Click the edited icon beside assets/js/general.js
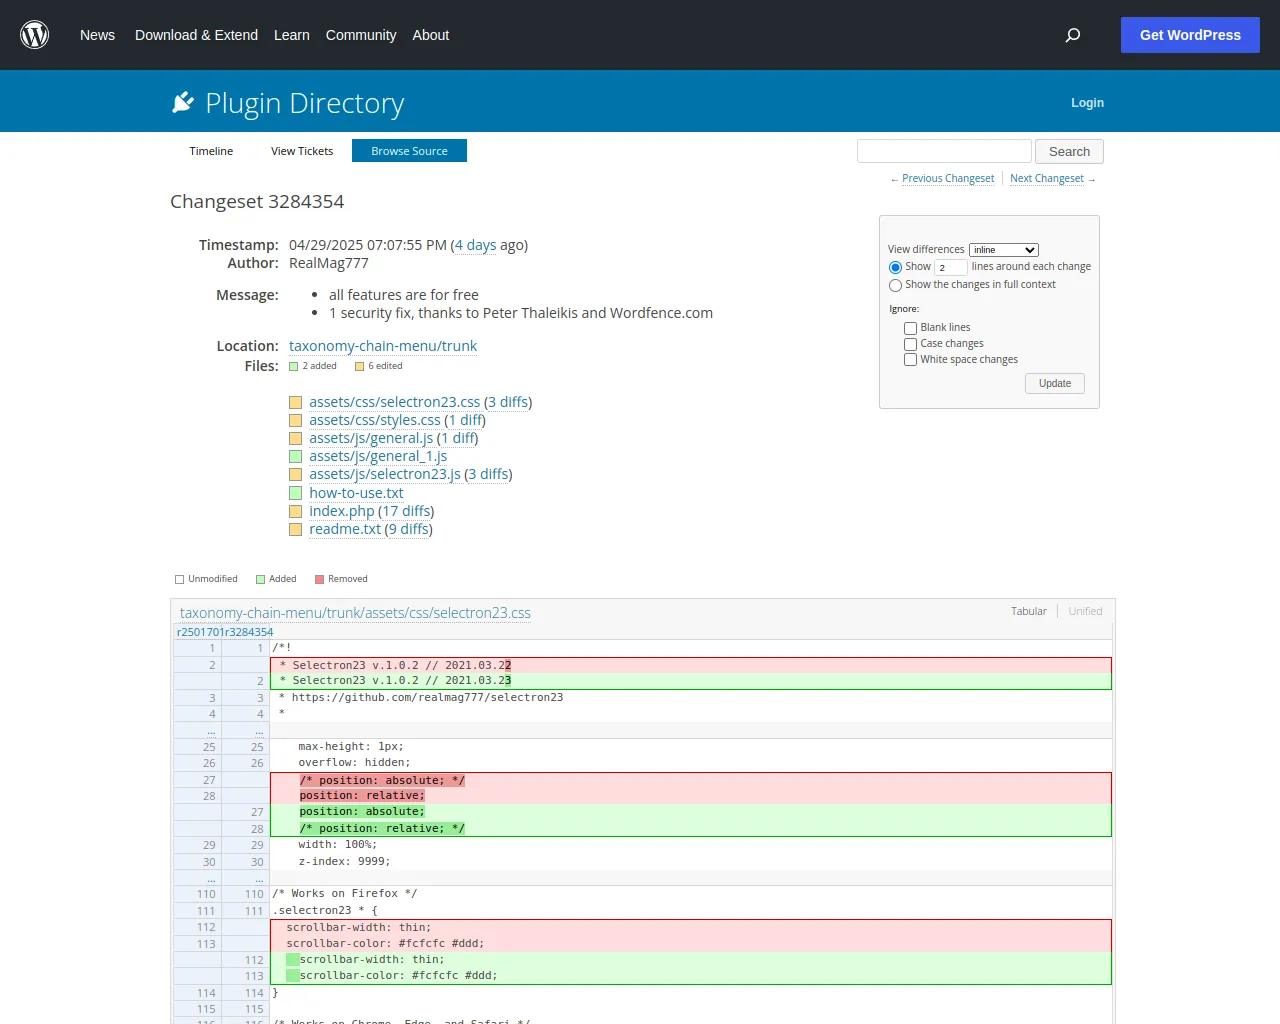This screenshot has height=1024, width=1280. tap(295, 439)
